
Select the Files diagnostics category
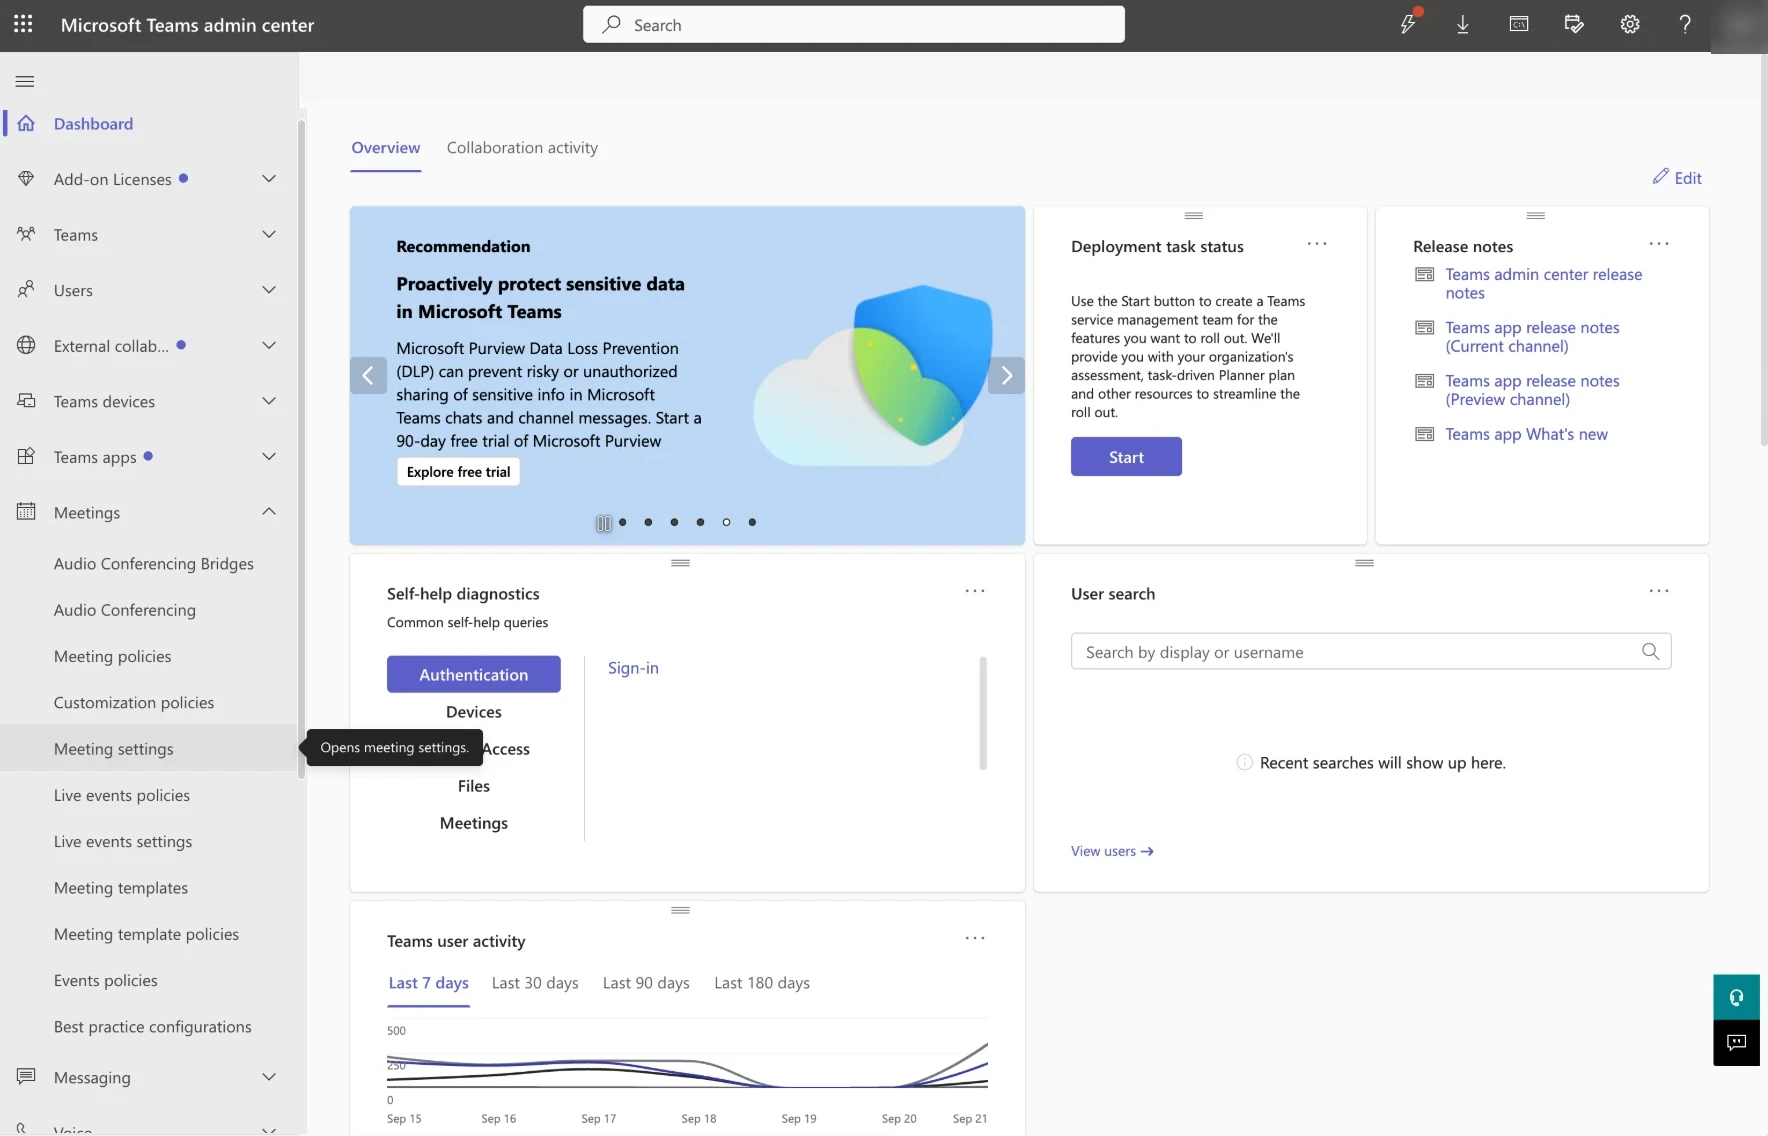point(474,786)
